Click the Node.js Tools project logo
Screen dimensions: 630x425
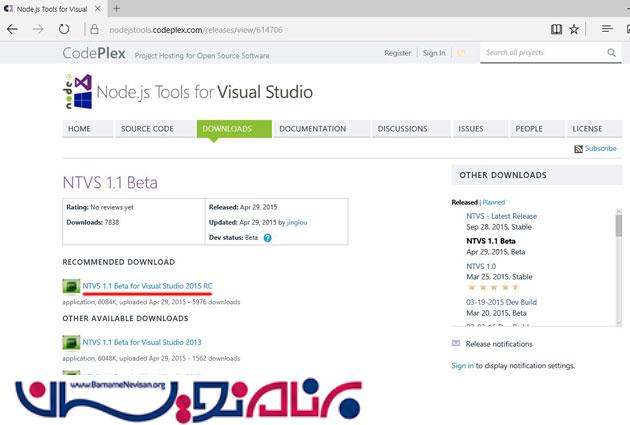(x=78, y=92)
